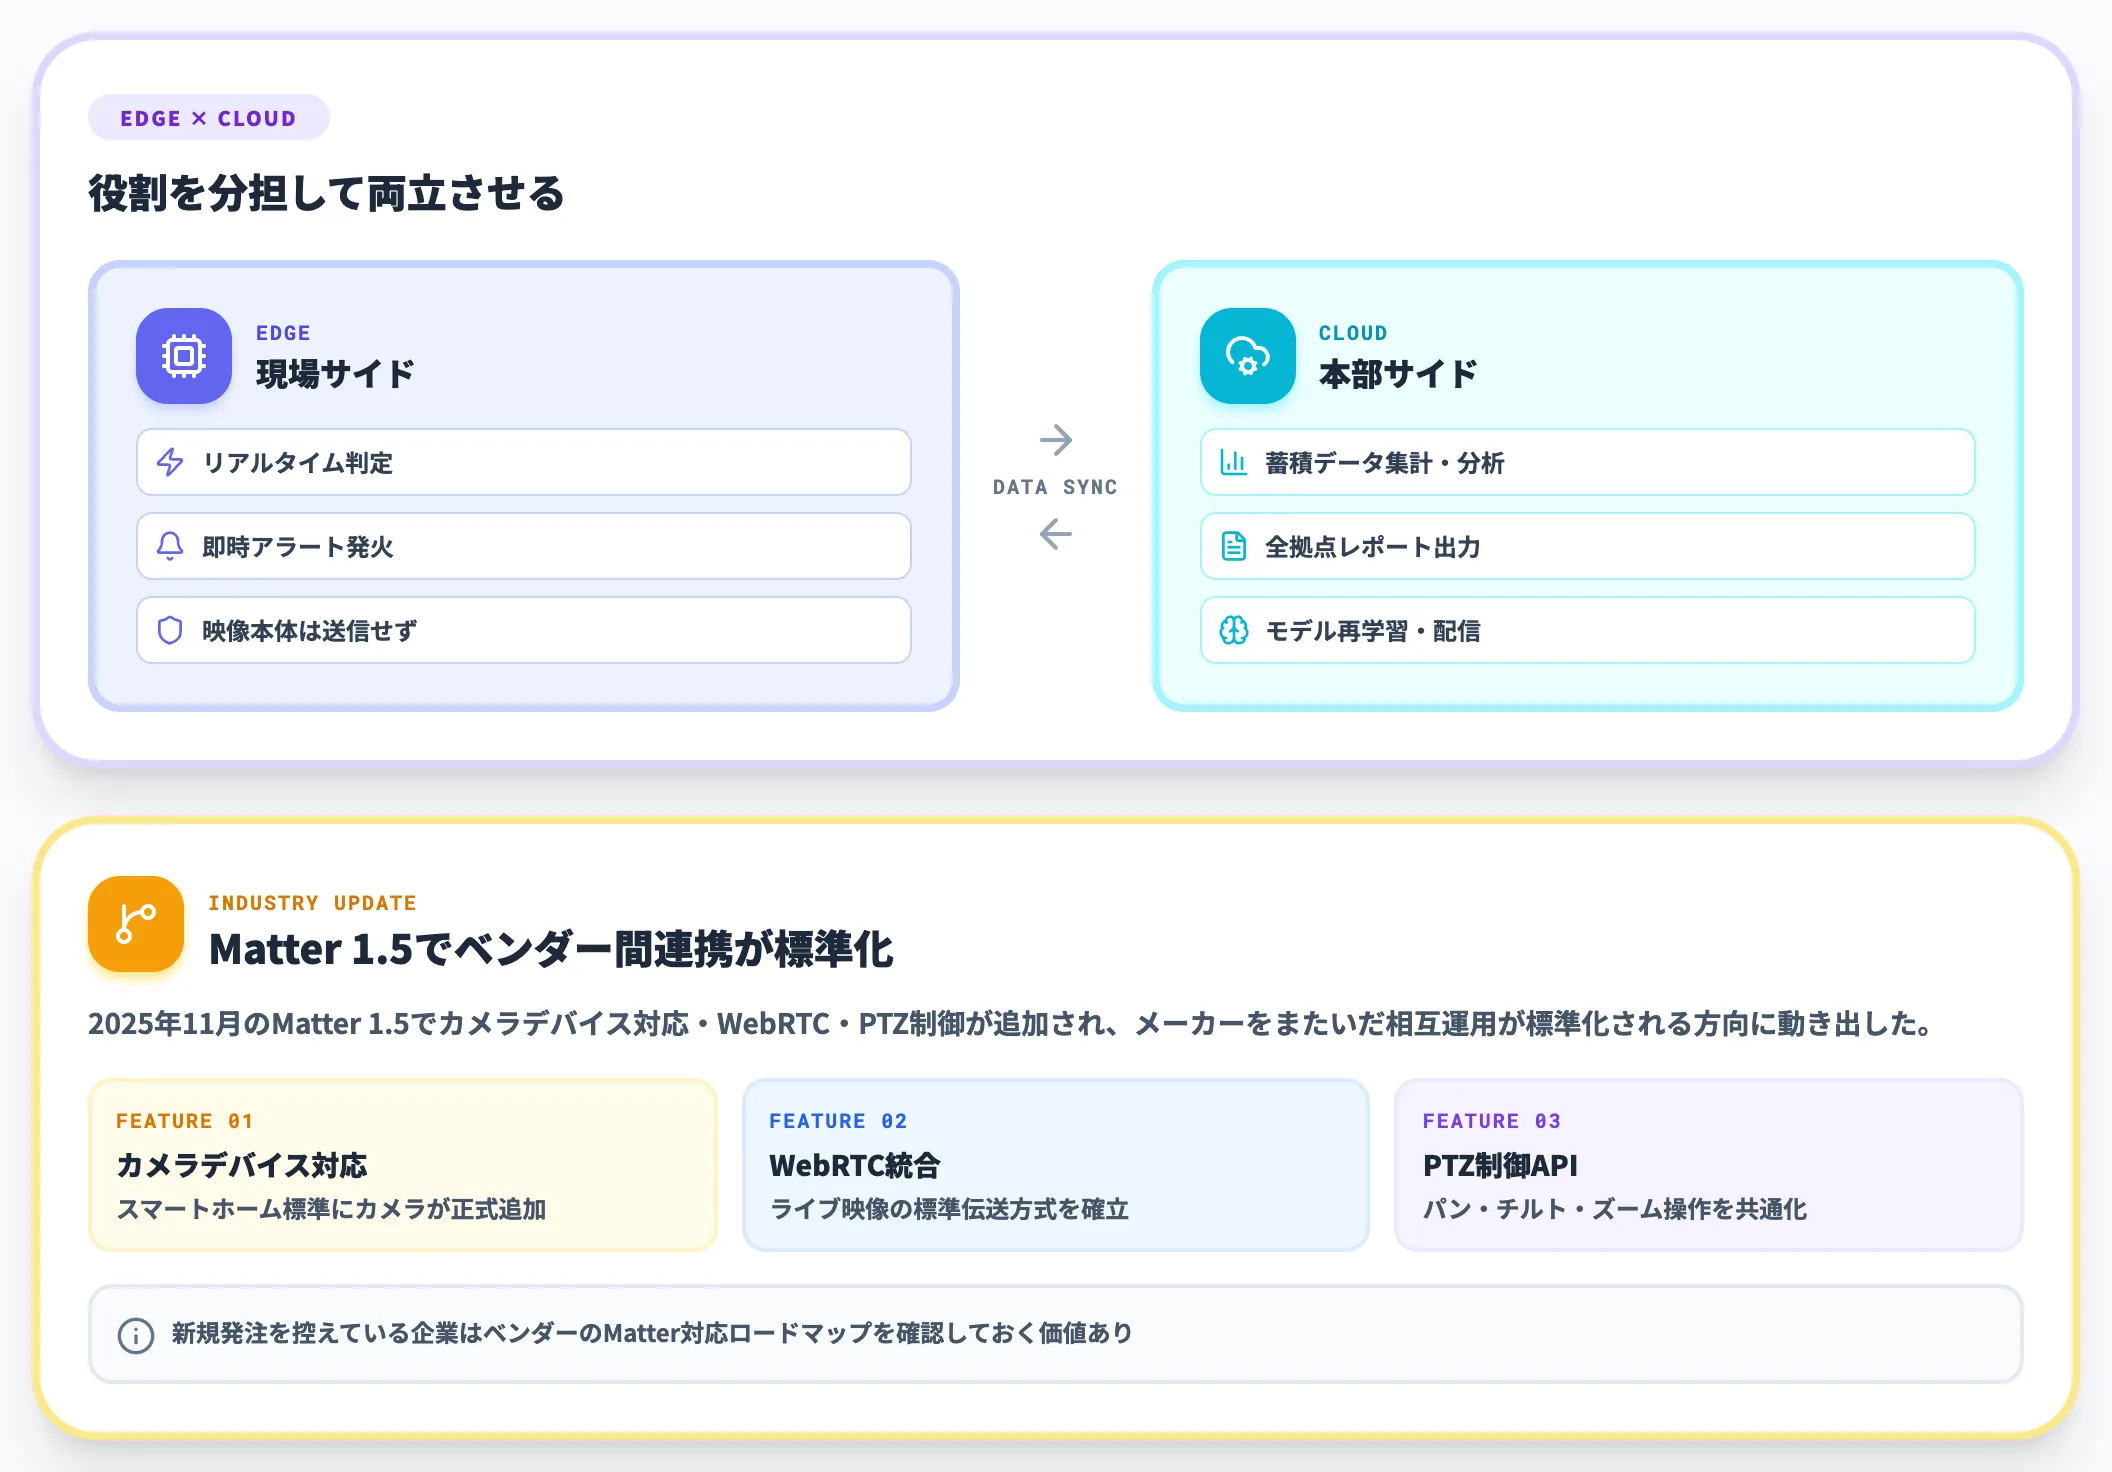The height and width of the screenshot is (1472, 2112).
Task: Click the DATA SYNC label
Action: click(x=1055, y=487)
